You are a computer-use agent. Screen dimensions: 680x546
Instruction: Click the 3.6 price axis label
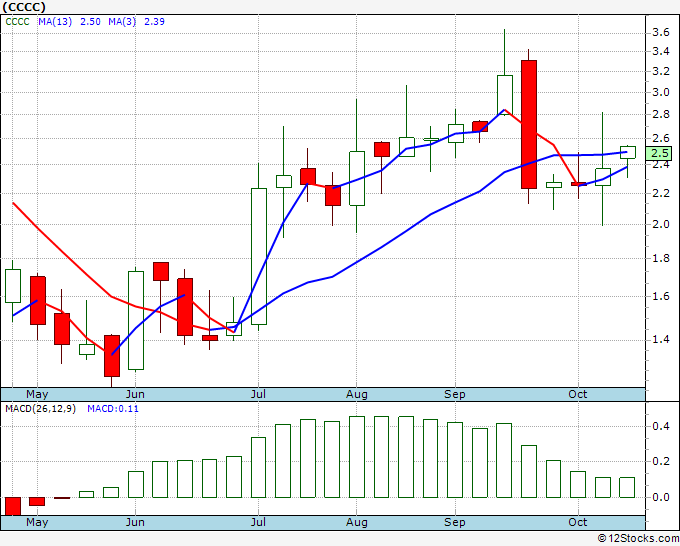tap(660, 33)
